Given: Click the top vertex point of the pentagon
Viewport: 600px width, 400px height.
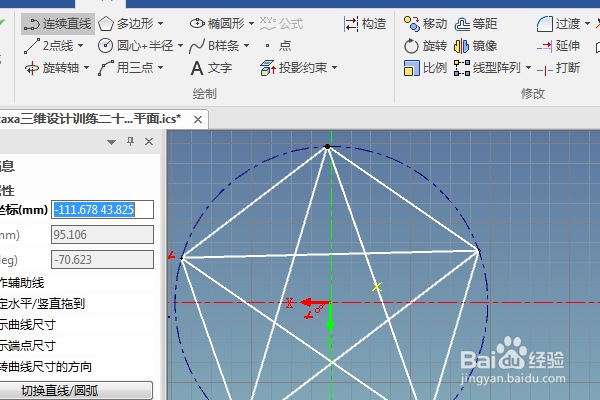Looking at the screenshot, I should coord(327,146).
